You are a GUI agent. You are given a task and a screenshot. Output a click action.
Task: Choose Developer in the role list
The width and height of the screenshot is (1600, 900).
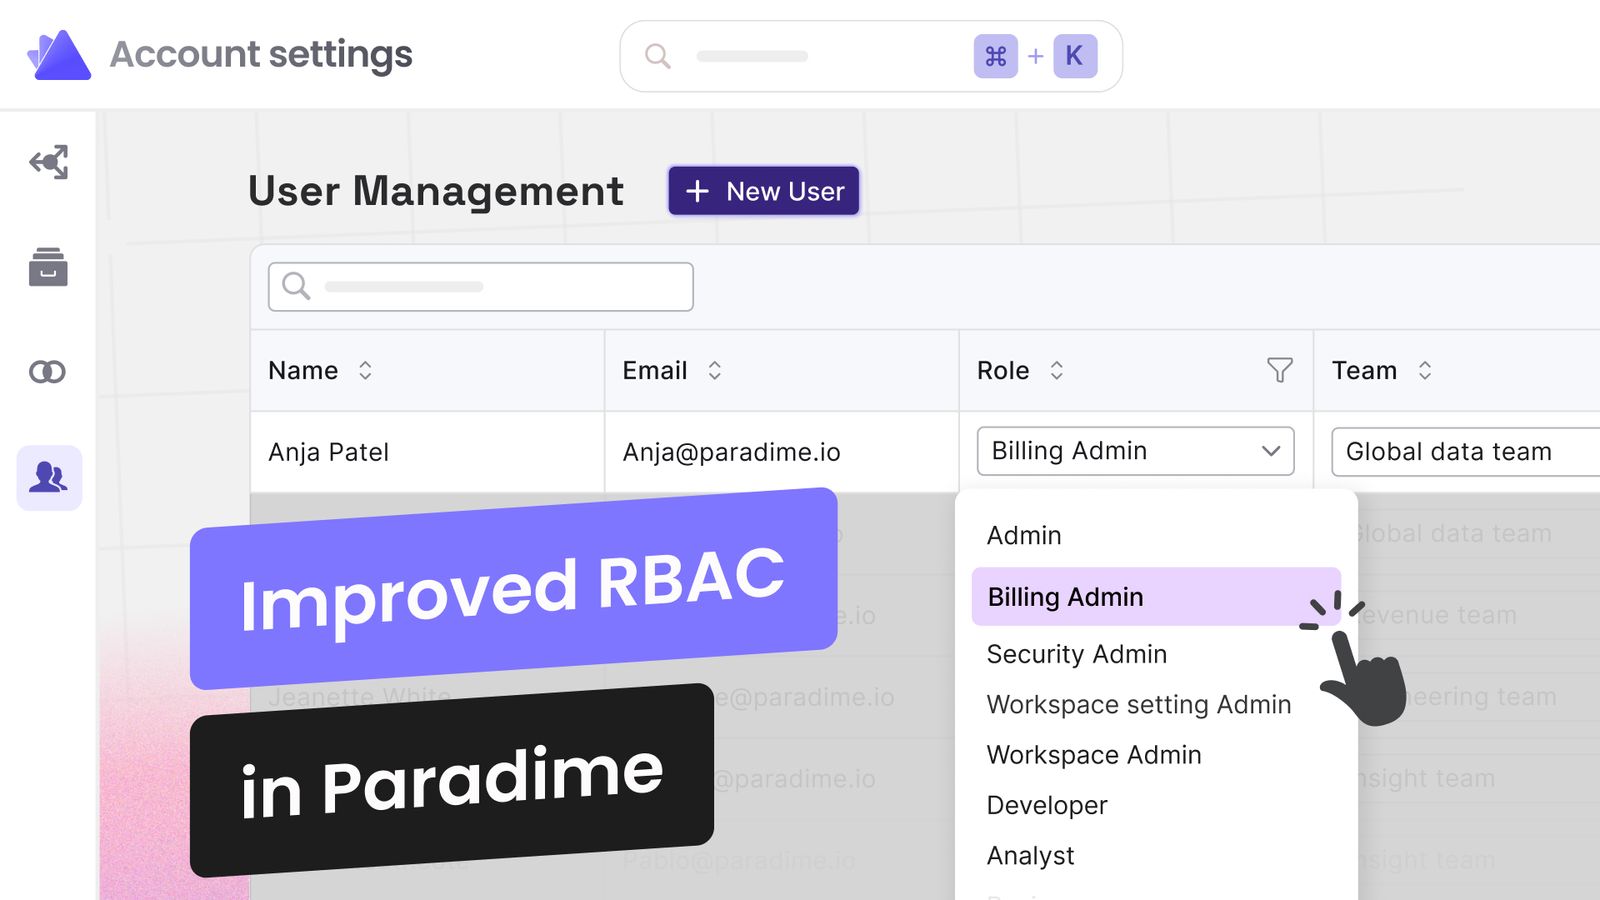[1046, 805]
